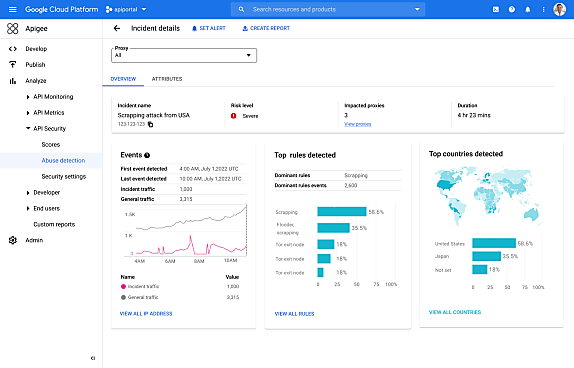Open the Proxy dropdown
Image resolution: width=574 pixels, height=368 pixels.
pyautogui.click(x=184, y=55)
